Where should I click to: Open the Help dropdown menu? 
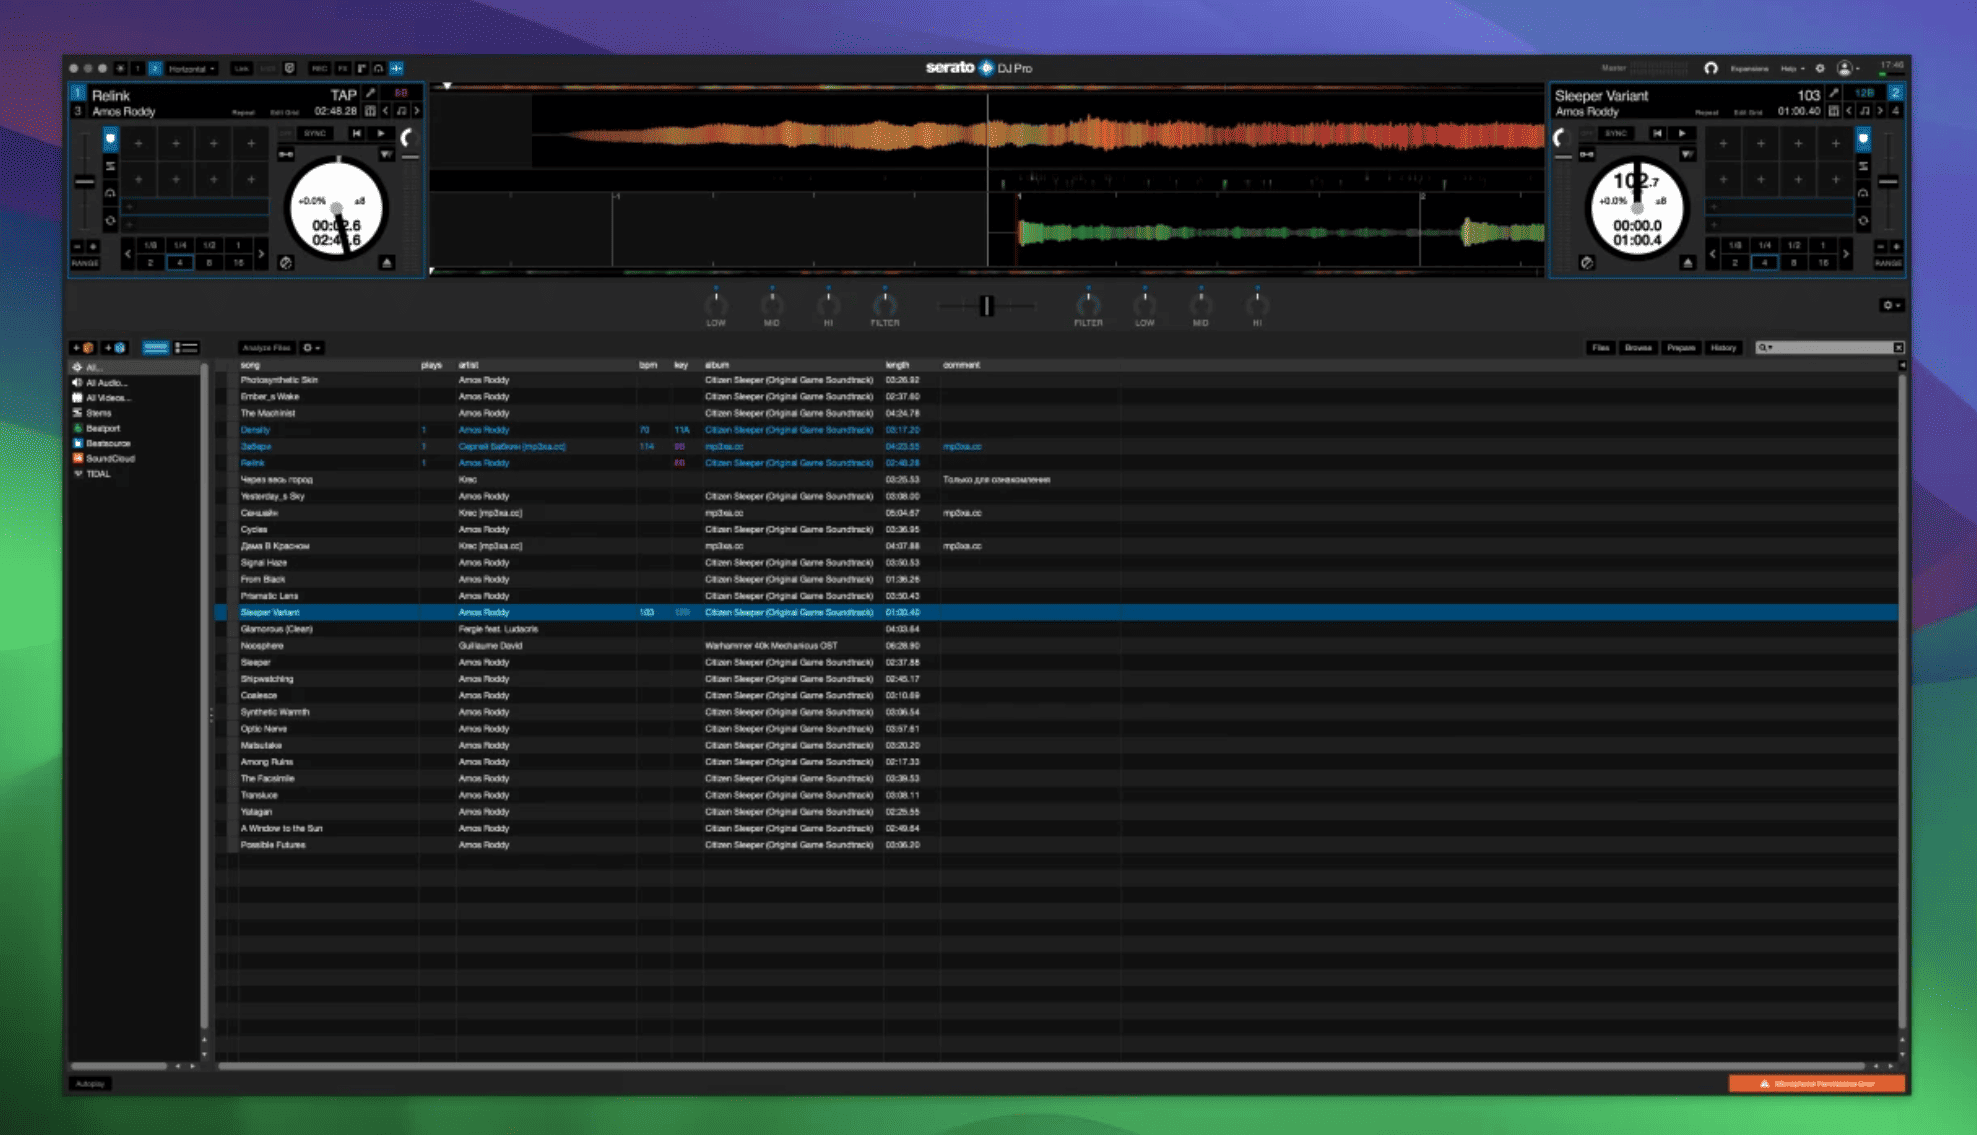(1792, 68)
